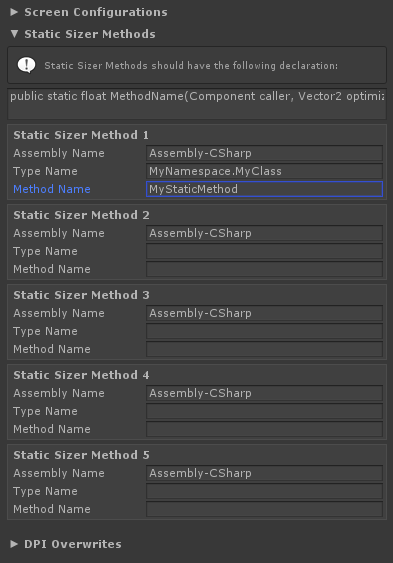Viewport: 393px width, 563px height.
Task: Click empty Method Name field of Method 2
Action: click(x=265, y=269)
